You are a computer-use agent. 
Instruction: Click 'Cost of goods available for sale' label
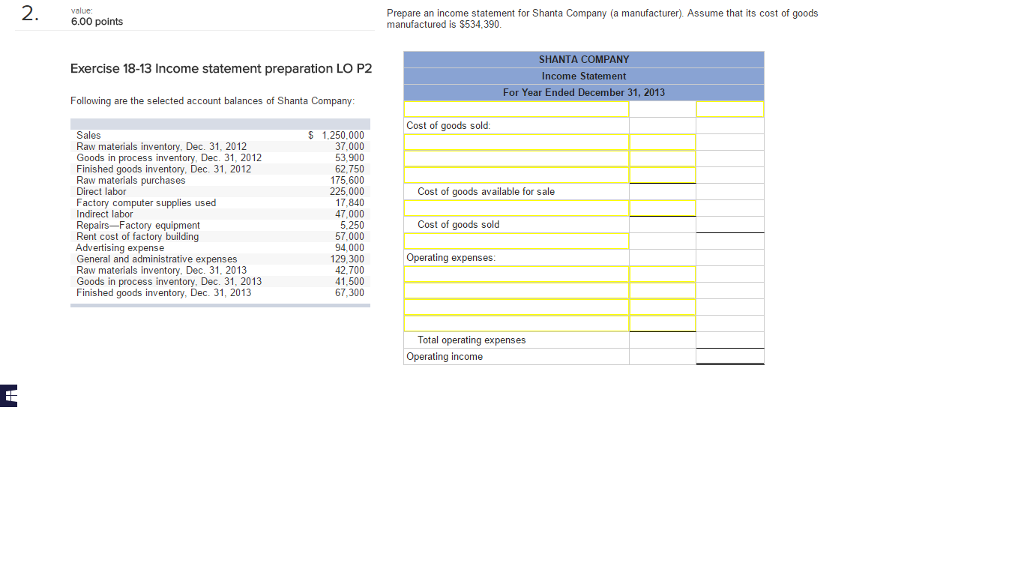[486, 191]
